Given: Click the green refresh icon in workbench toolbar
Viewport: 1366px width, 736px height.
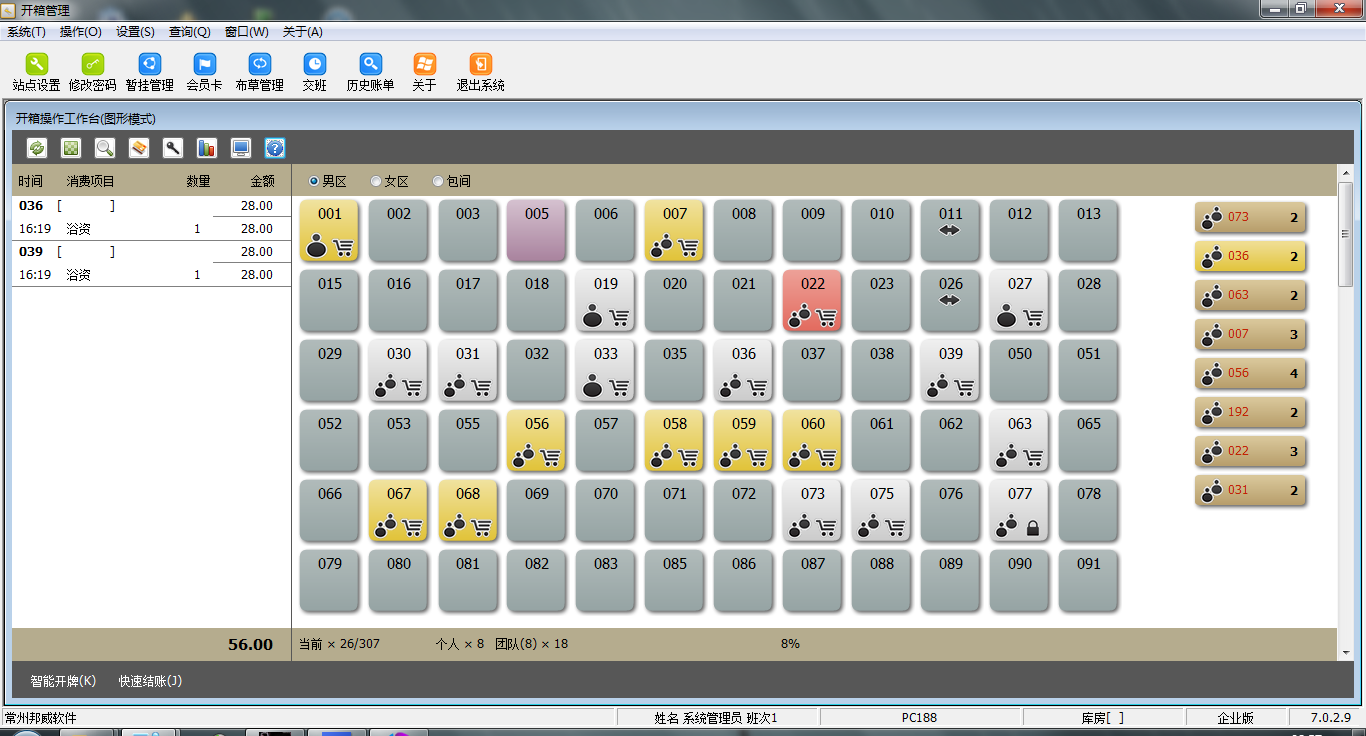Looking at the screenshot, I should (x=37, y=148).
